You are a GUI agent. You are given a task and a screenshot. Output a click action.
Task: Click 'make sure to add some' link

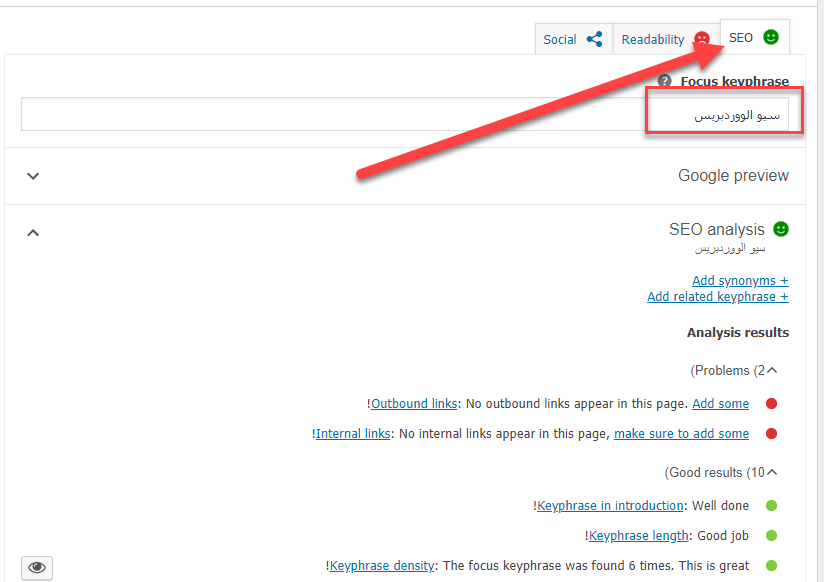(x=681, y=434)
